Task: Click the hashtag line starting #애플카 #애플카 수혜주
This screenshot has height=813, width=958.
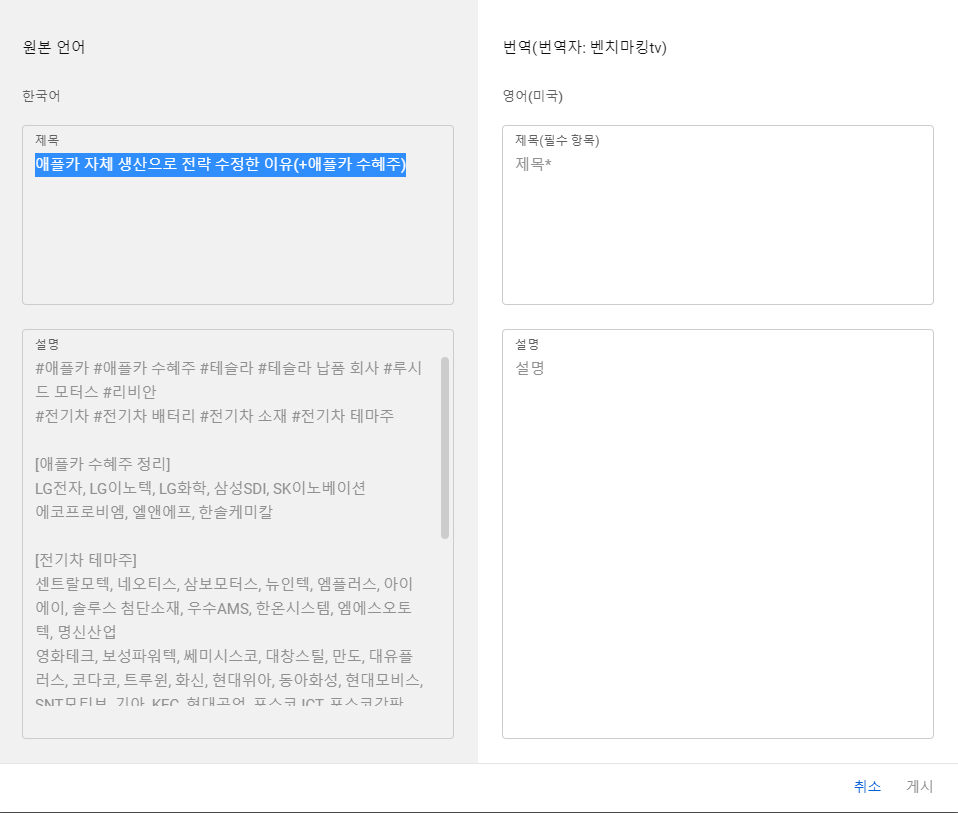Action: [x=229, y=368]
